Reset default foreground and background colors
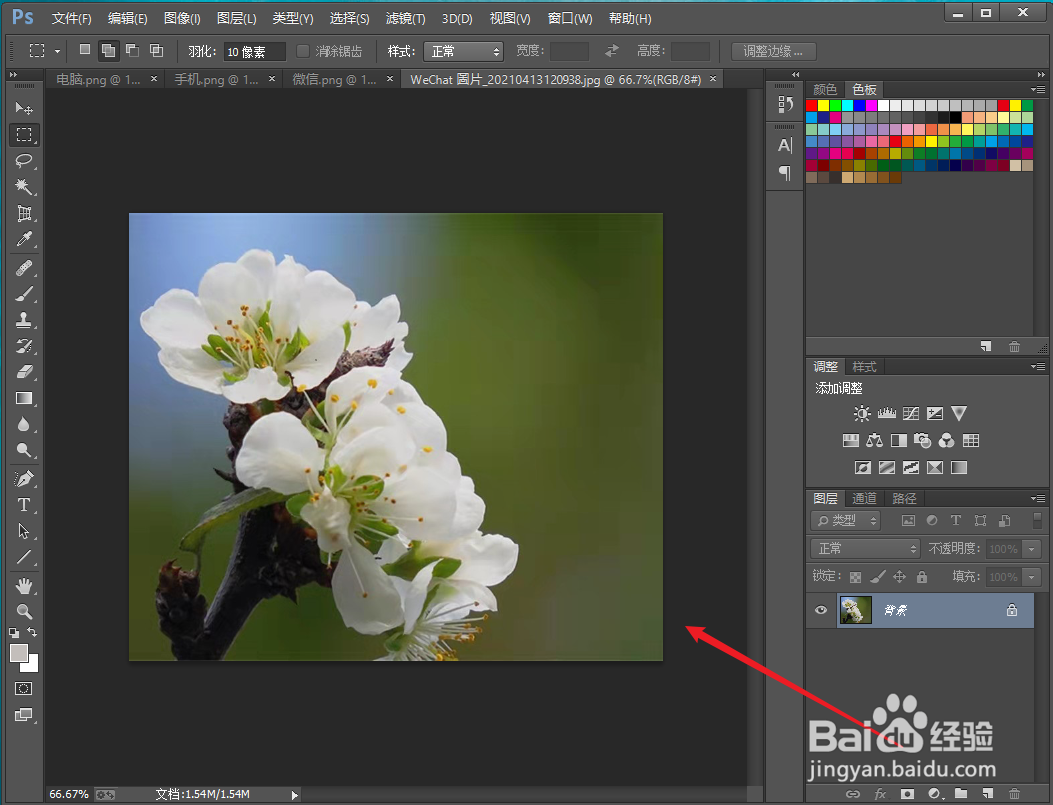1053x805 pixels. click(14, 632)
